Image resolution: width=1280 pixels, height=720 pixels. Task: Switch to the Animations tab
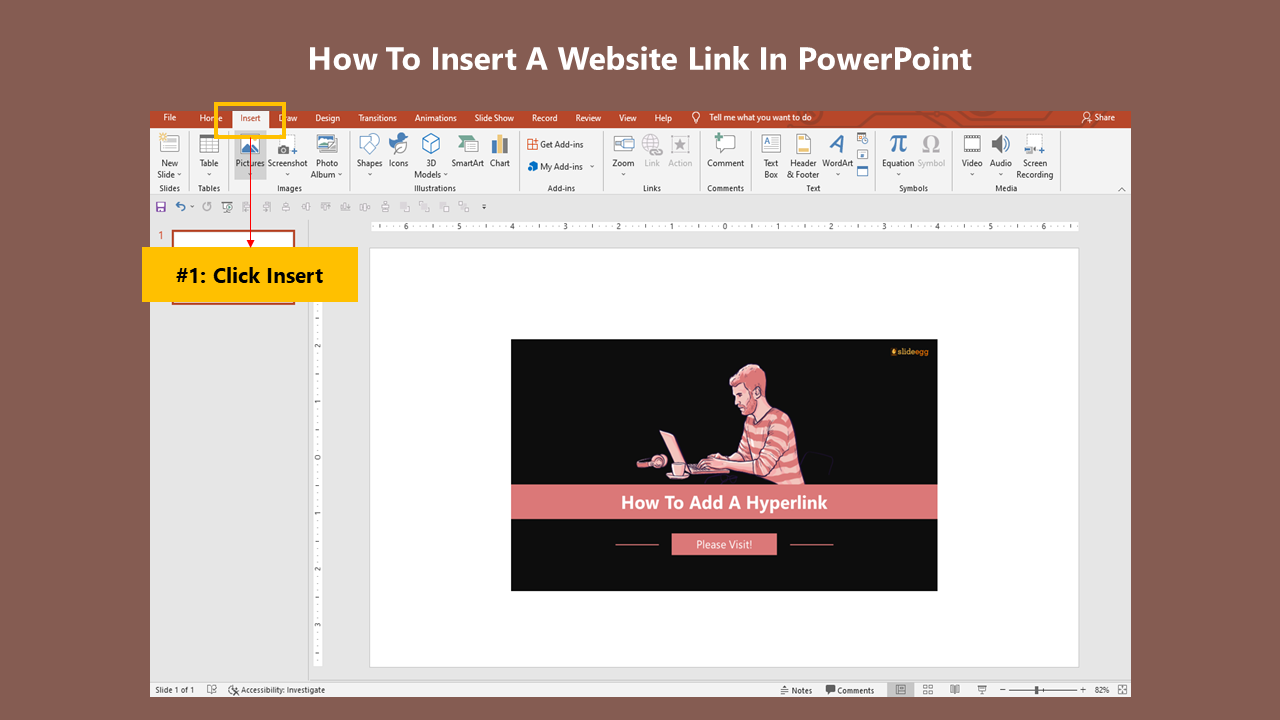436,118
